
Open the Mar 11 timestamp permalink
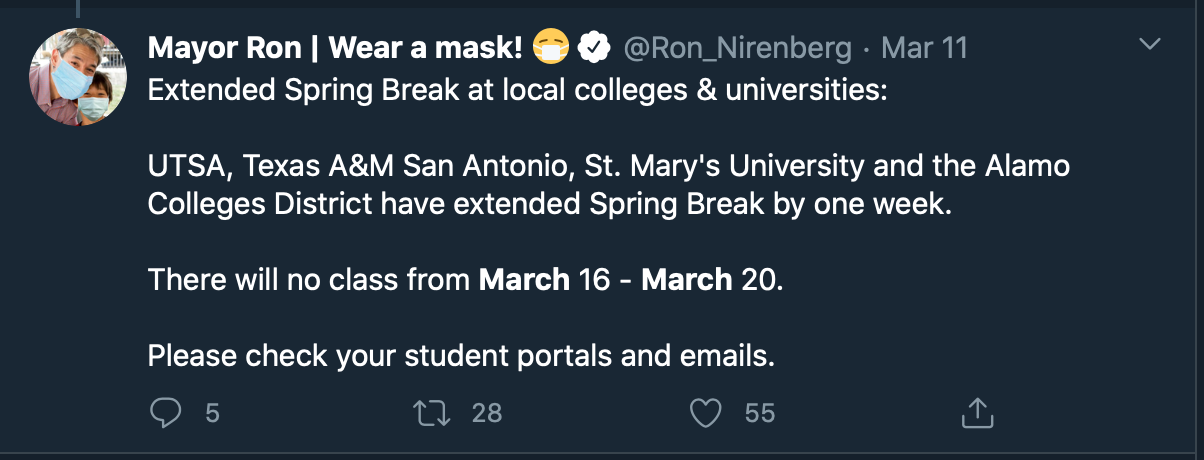click(x=925, y=47)
